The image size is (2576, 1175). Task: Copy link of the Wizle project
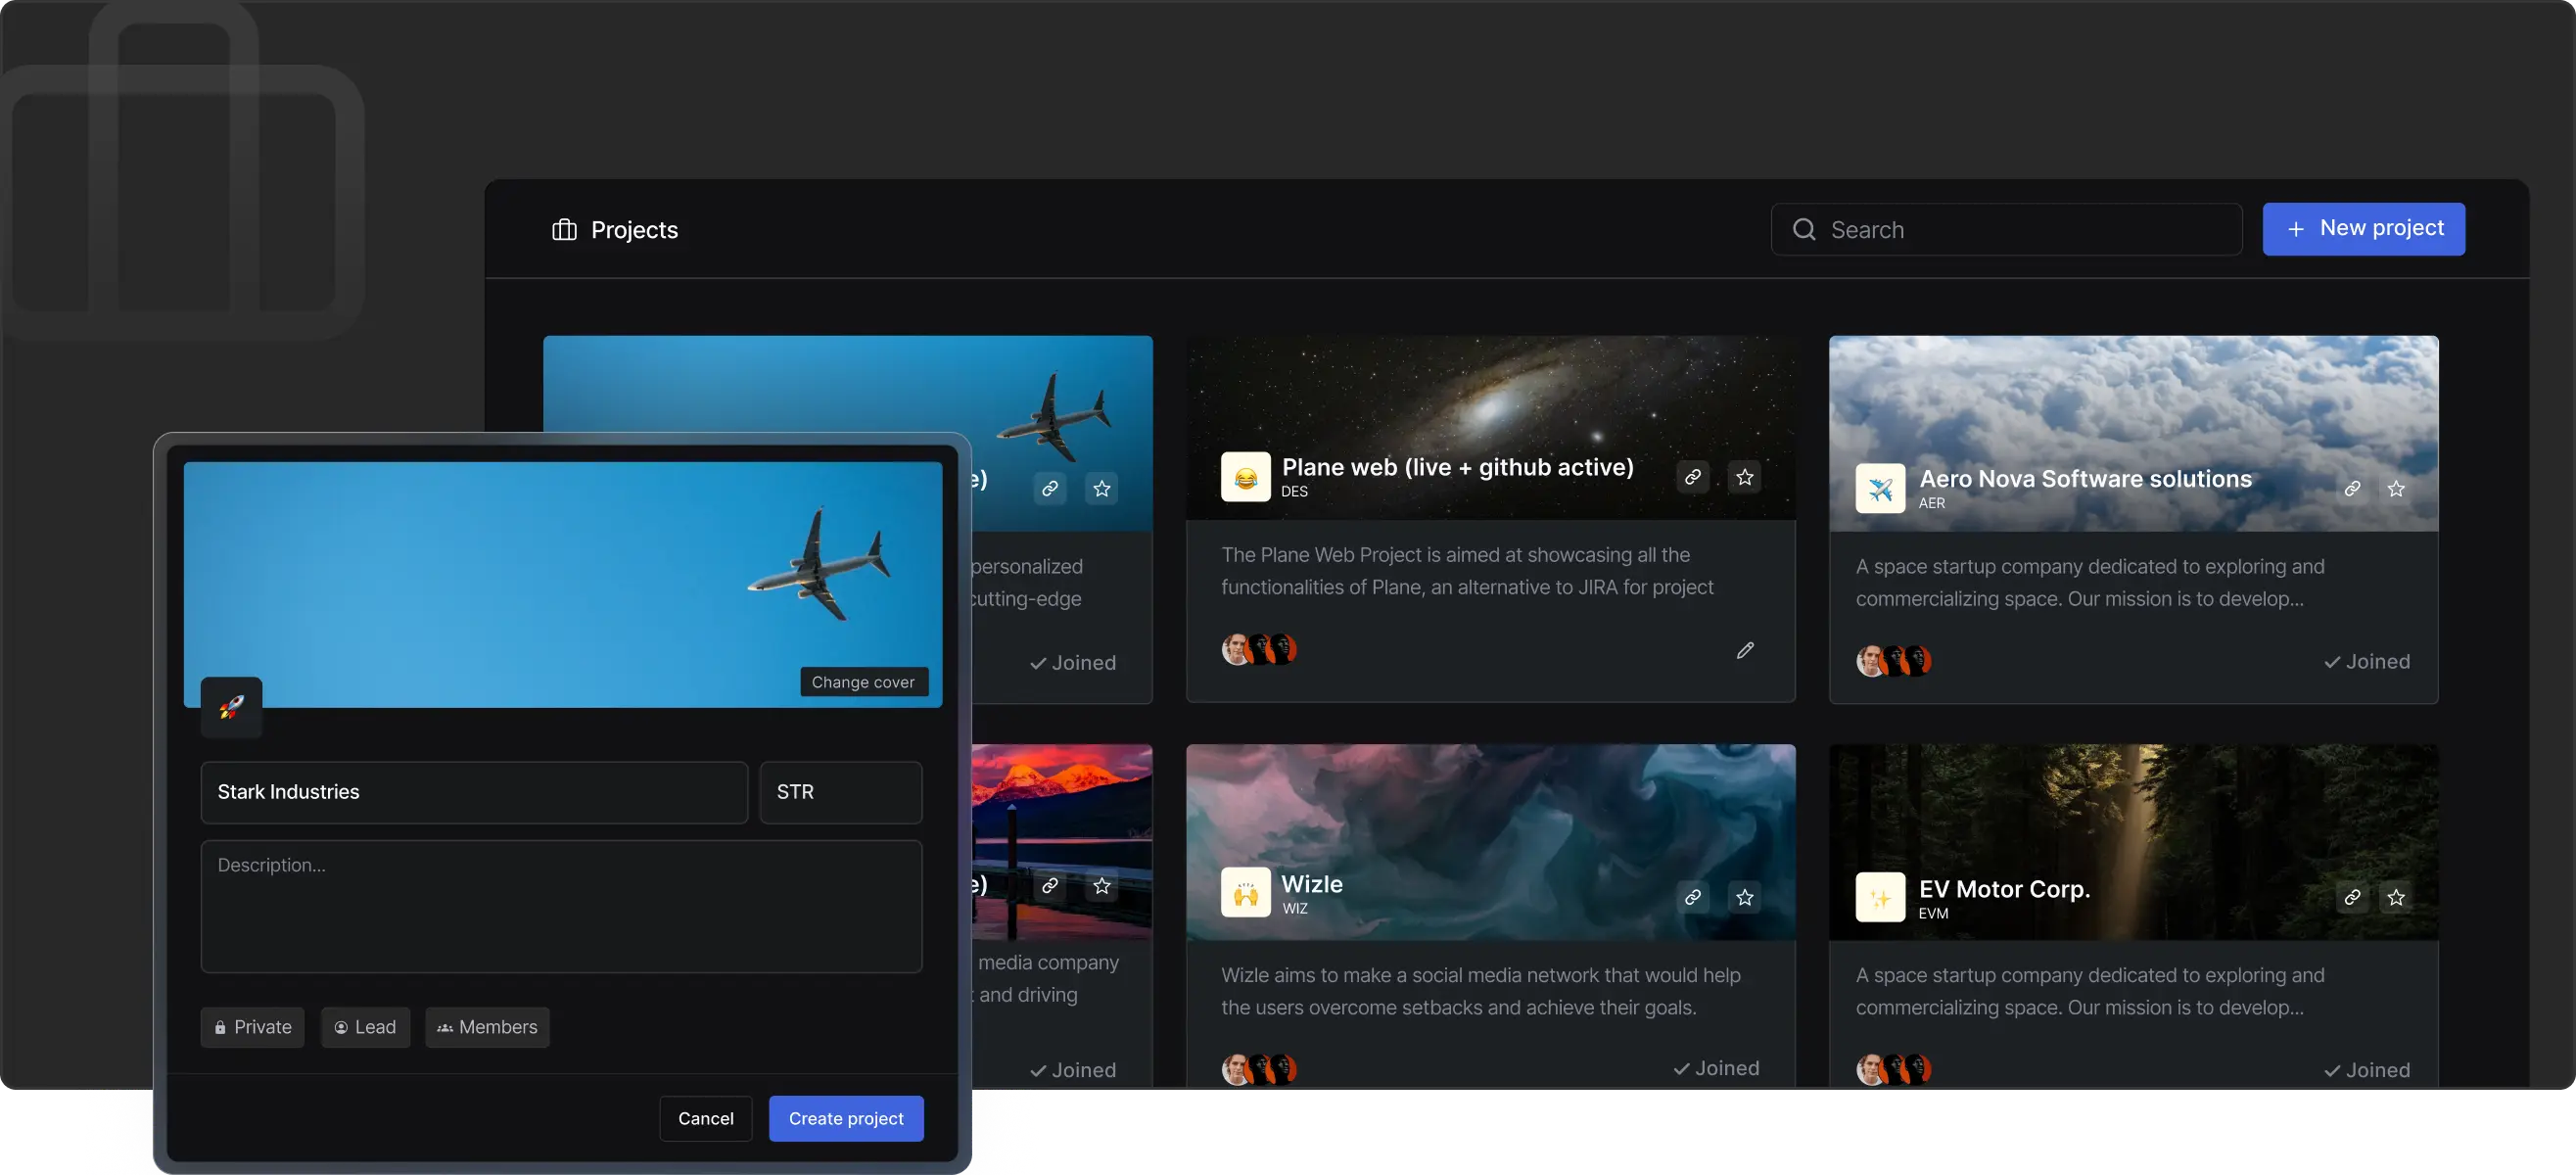pos(1692,897)
